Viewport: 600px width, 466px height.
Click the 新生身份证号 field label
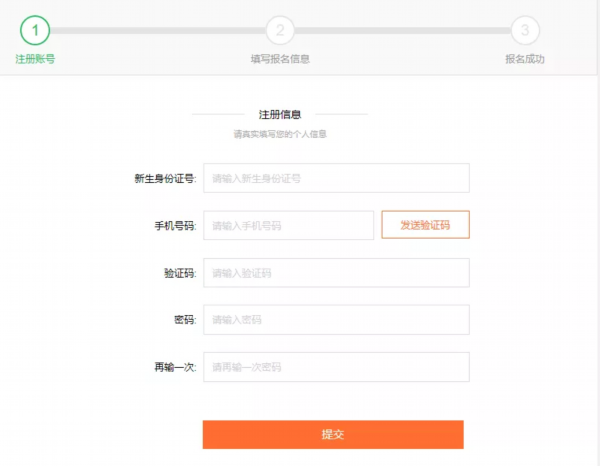(164, 179)
